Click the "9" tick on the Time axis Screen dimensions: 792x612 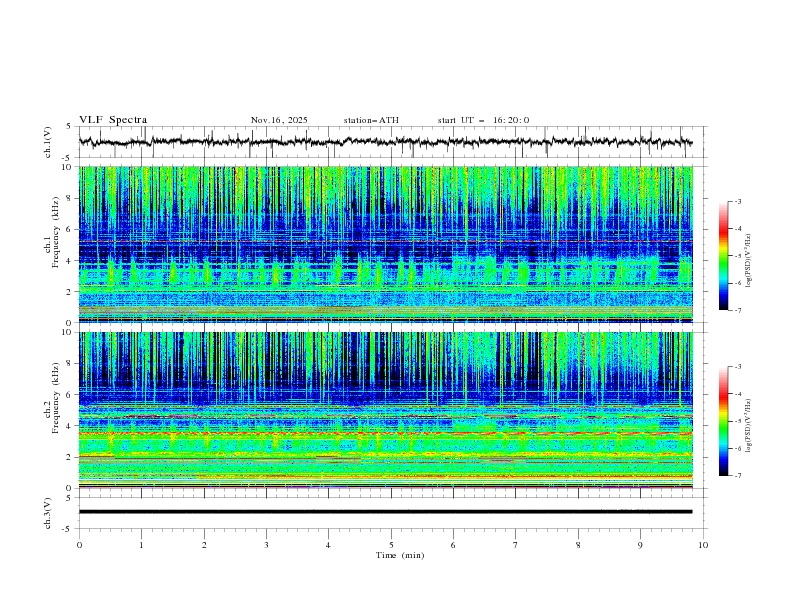click(x=640, y=545)
